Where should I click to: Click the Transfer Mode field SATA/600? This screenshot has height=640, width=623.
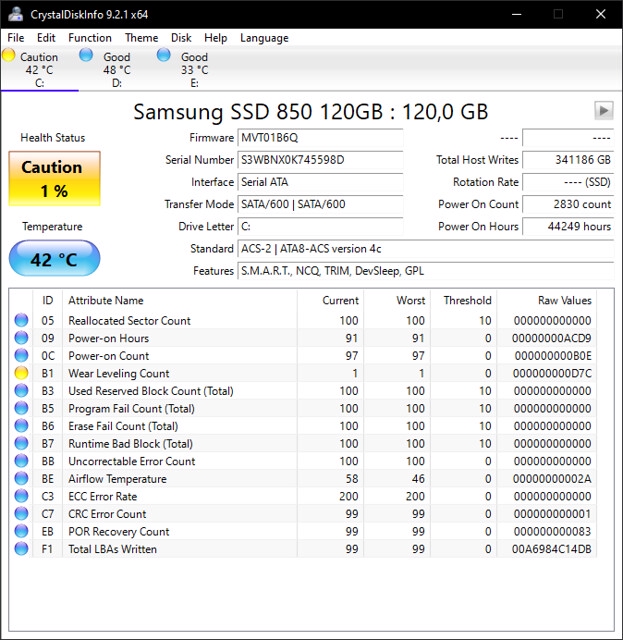click(x=320, y=204)
